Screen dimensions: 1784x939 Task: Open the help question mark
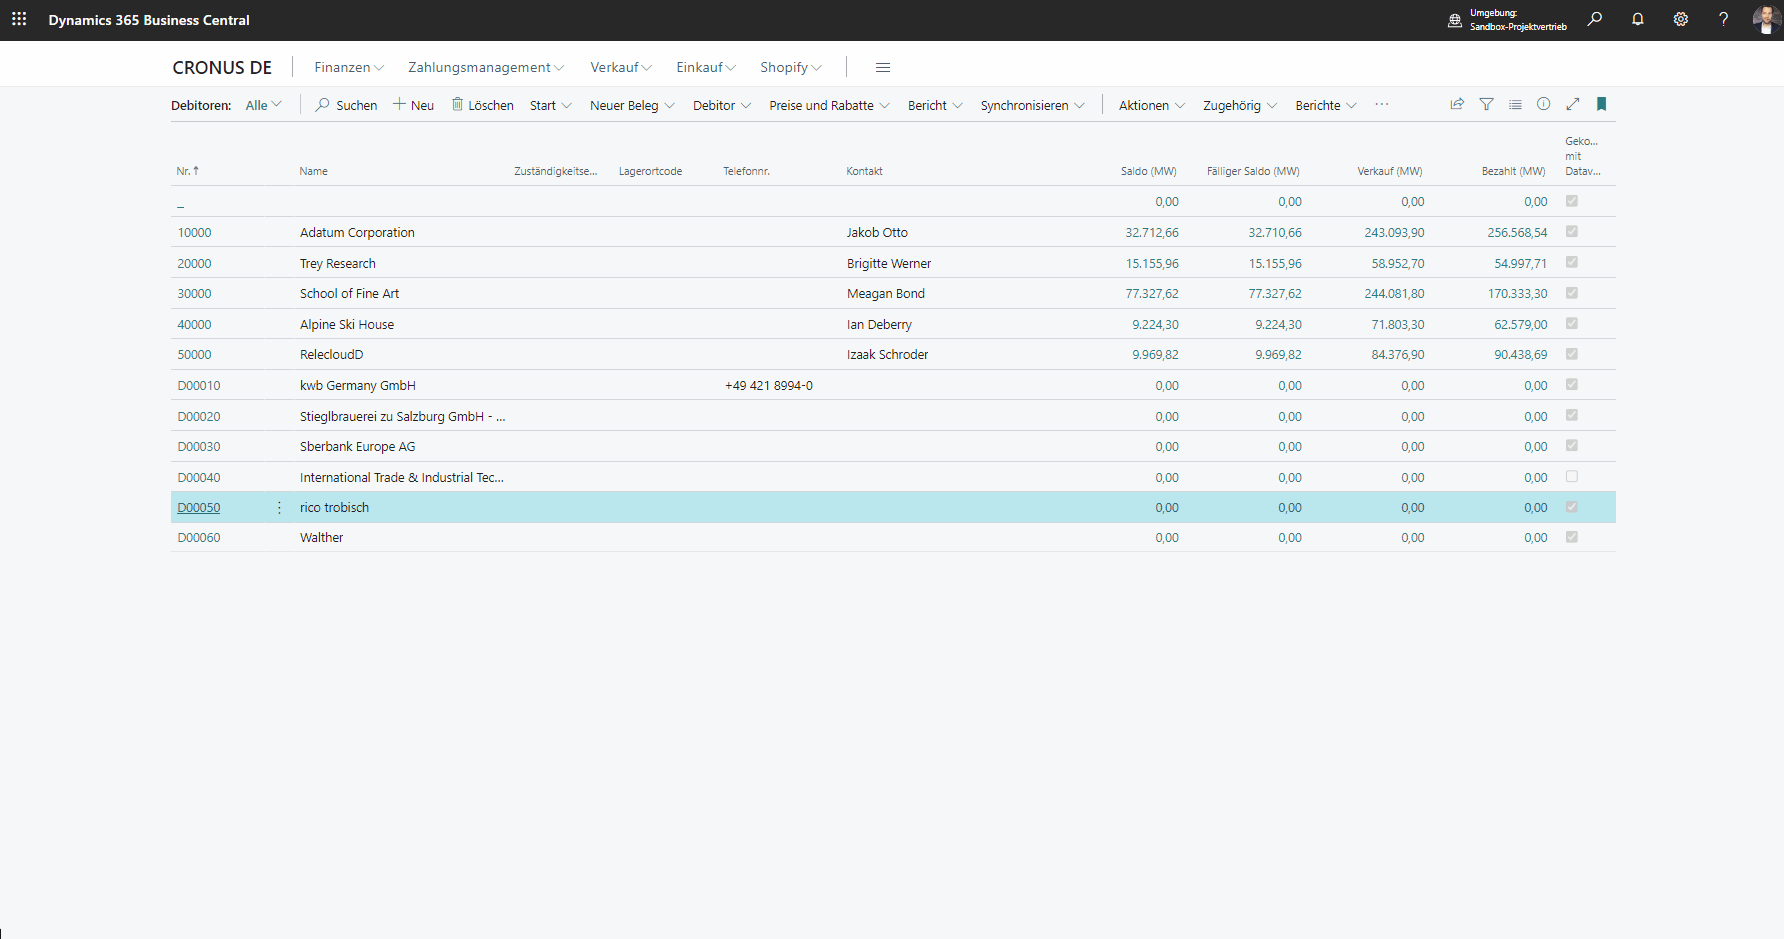coord(1724,19)
